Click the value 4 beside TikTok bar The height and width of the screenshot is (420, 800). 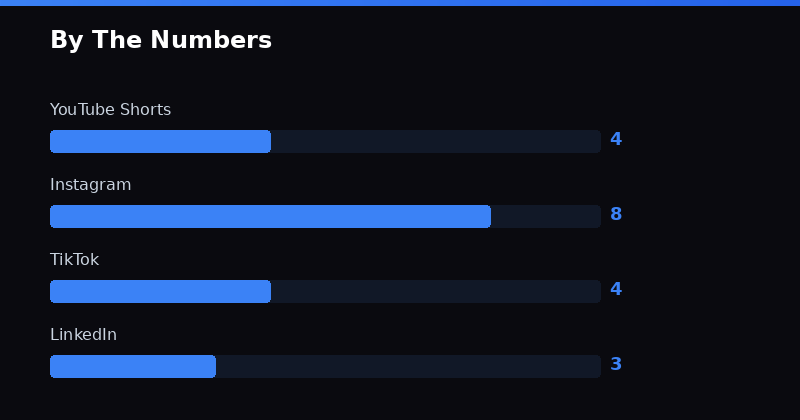click(616, 290)
